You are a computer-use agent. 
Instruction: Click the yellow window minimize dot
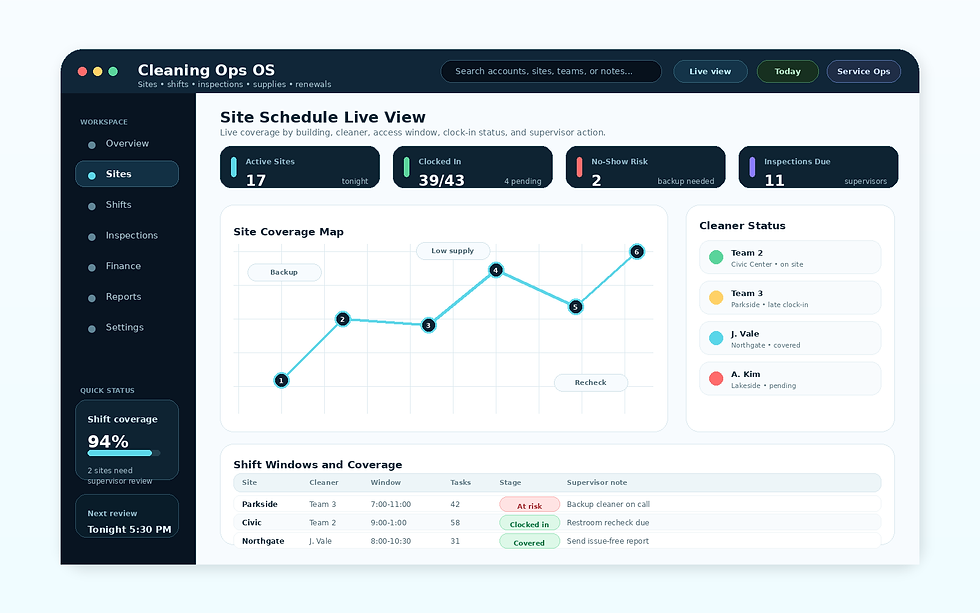[98, 71]
